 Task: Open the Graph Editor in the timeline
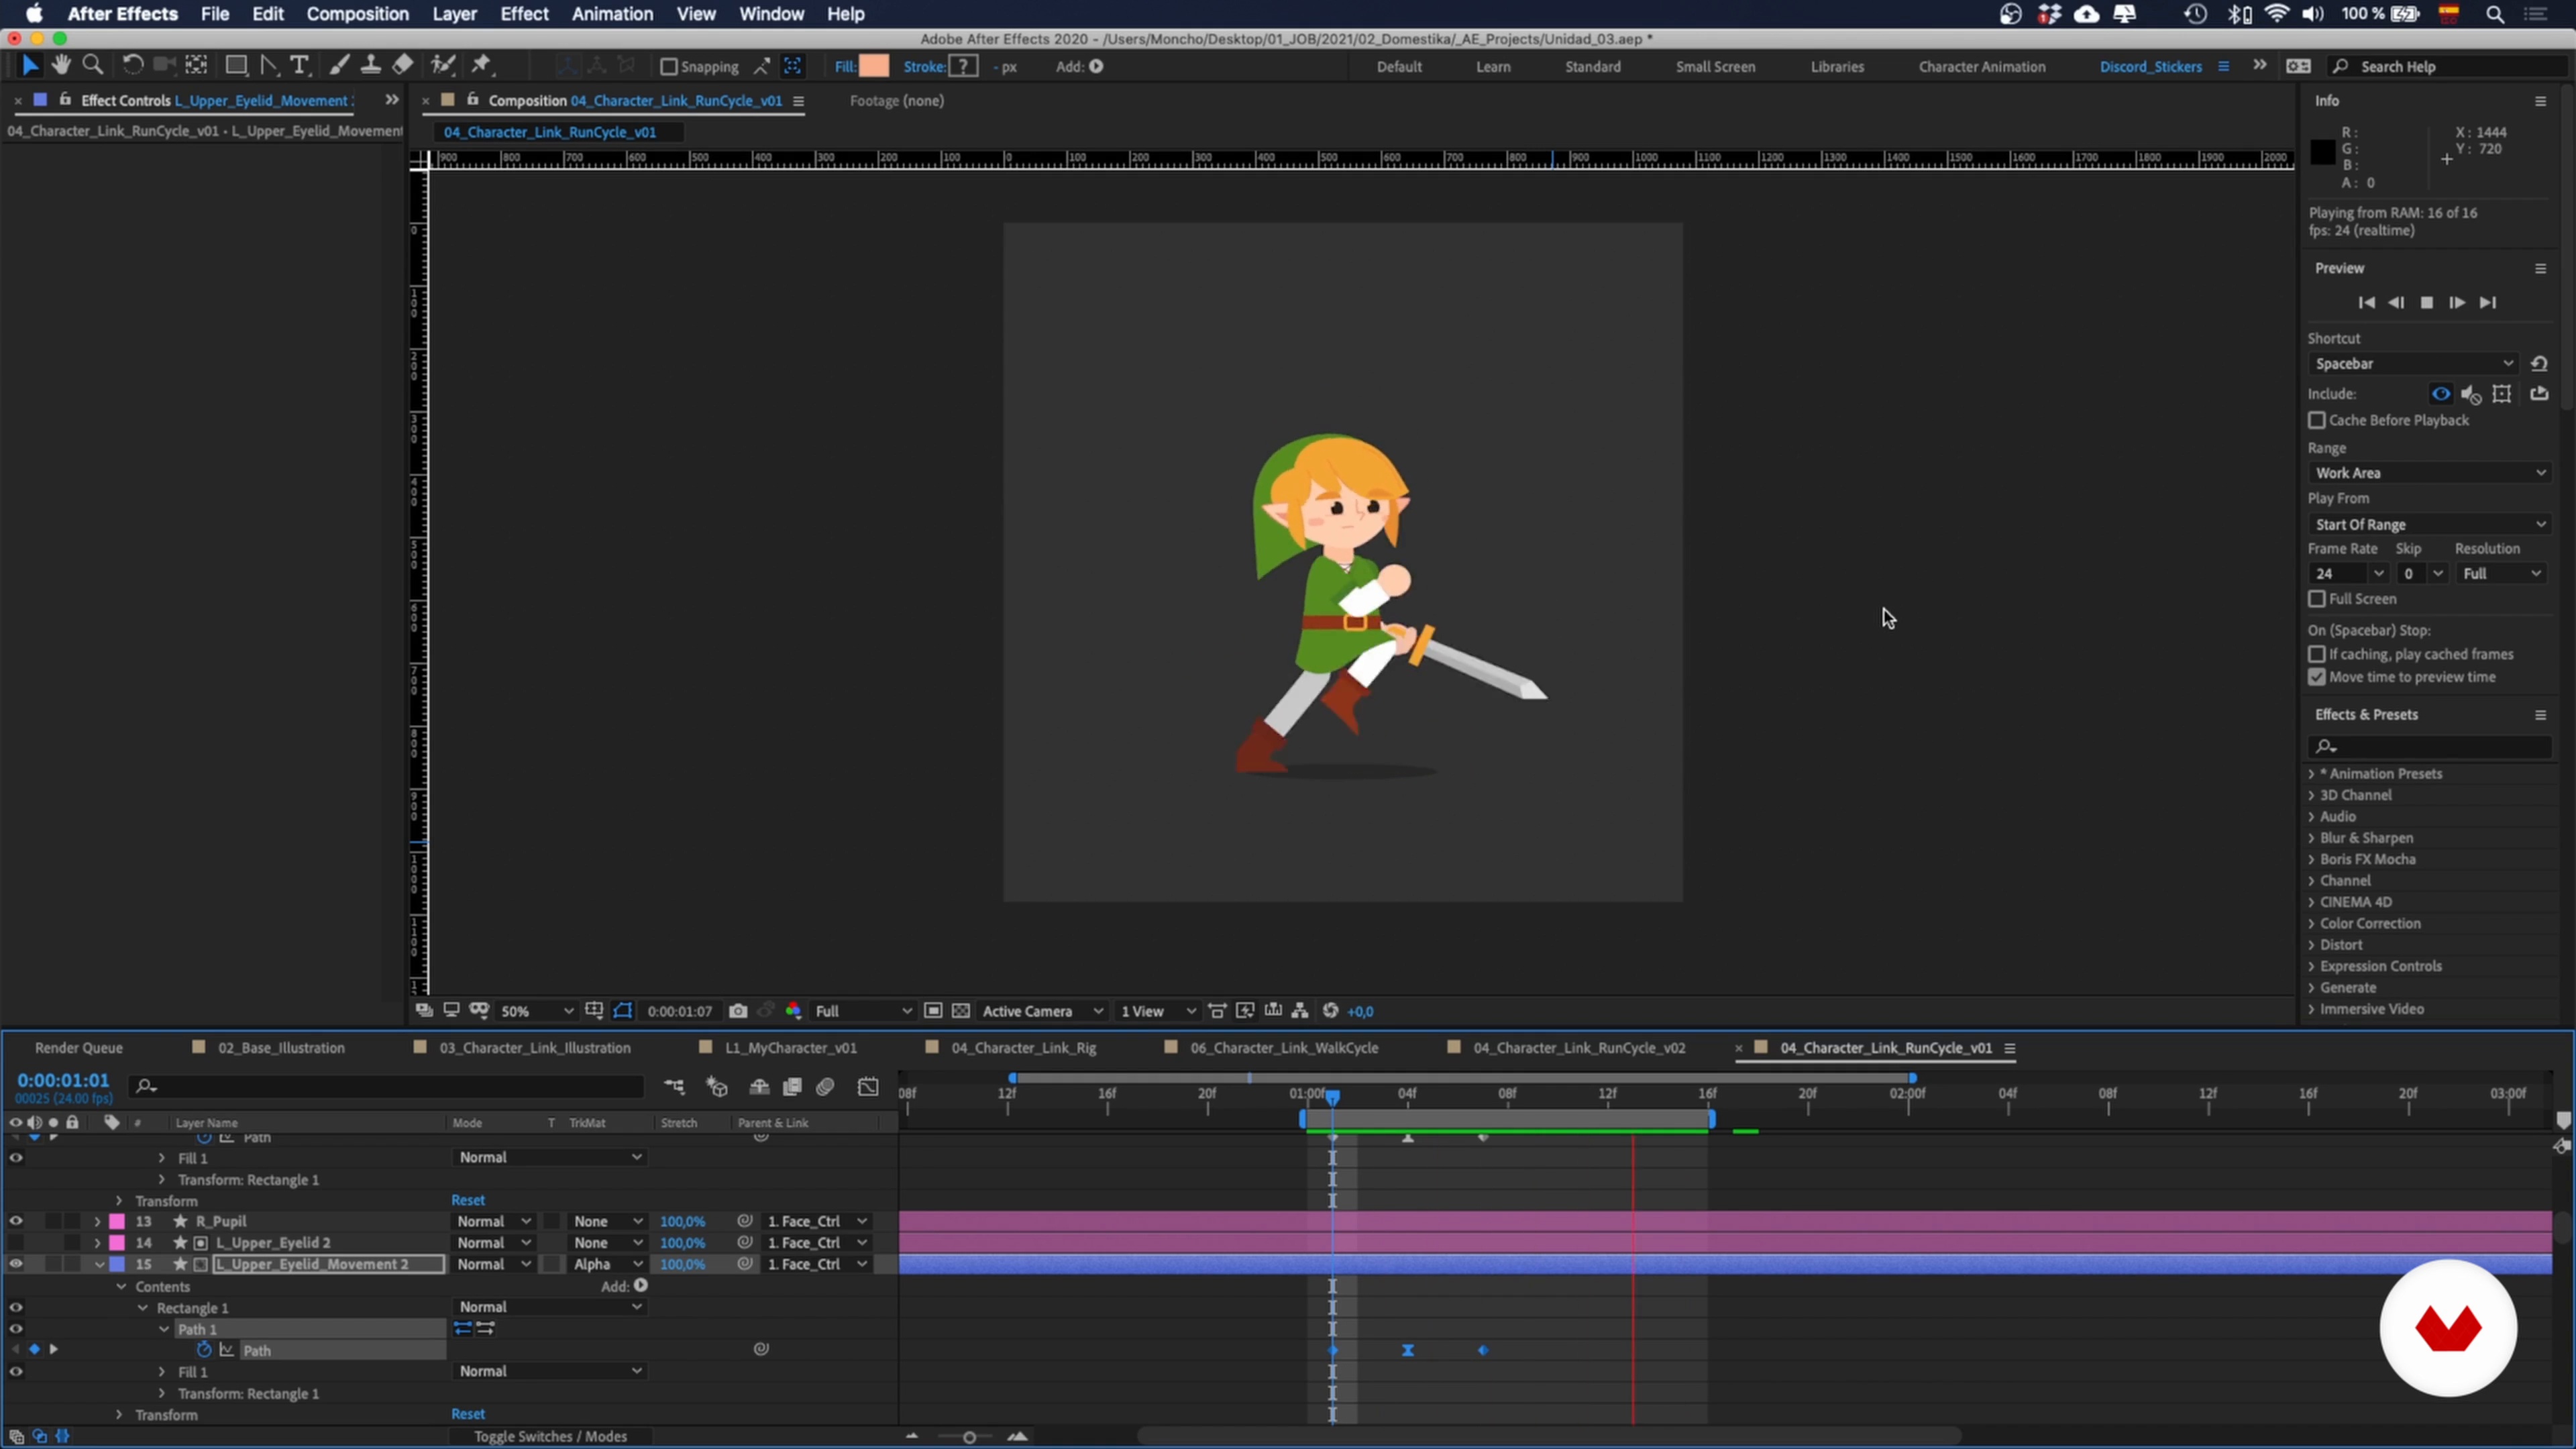[x=868, y=1087]
